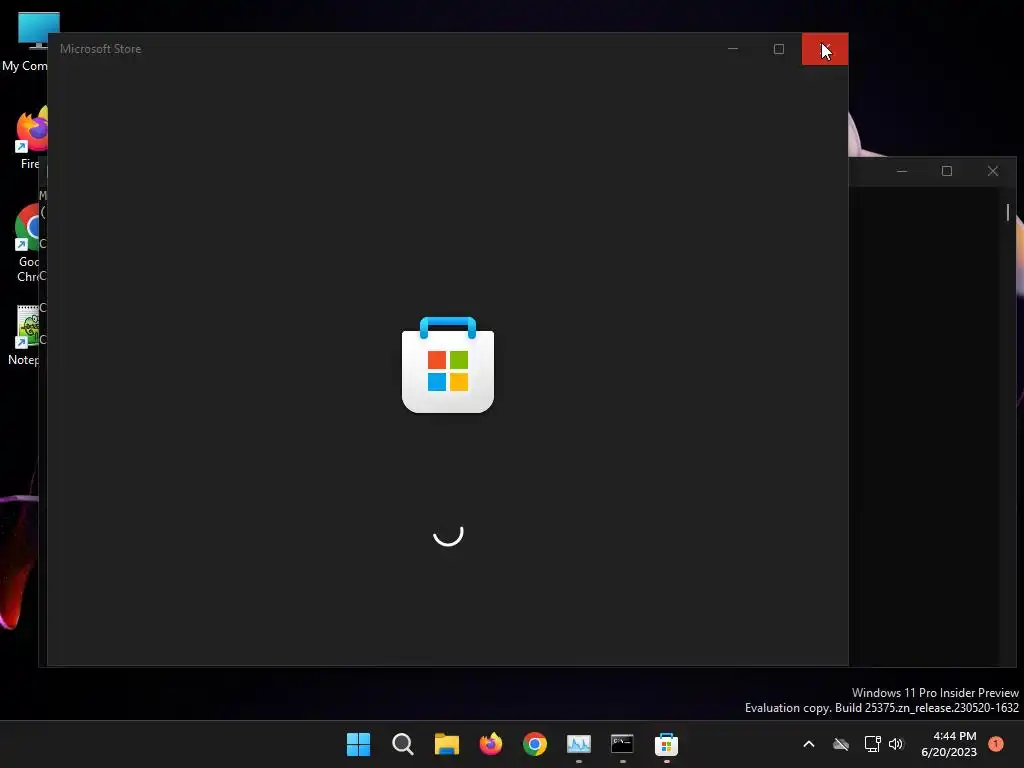1024x768 pixels.
Task: Open the Windows Start menu
Action: click(x=358, y=744)
